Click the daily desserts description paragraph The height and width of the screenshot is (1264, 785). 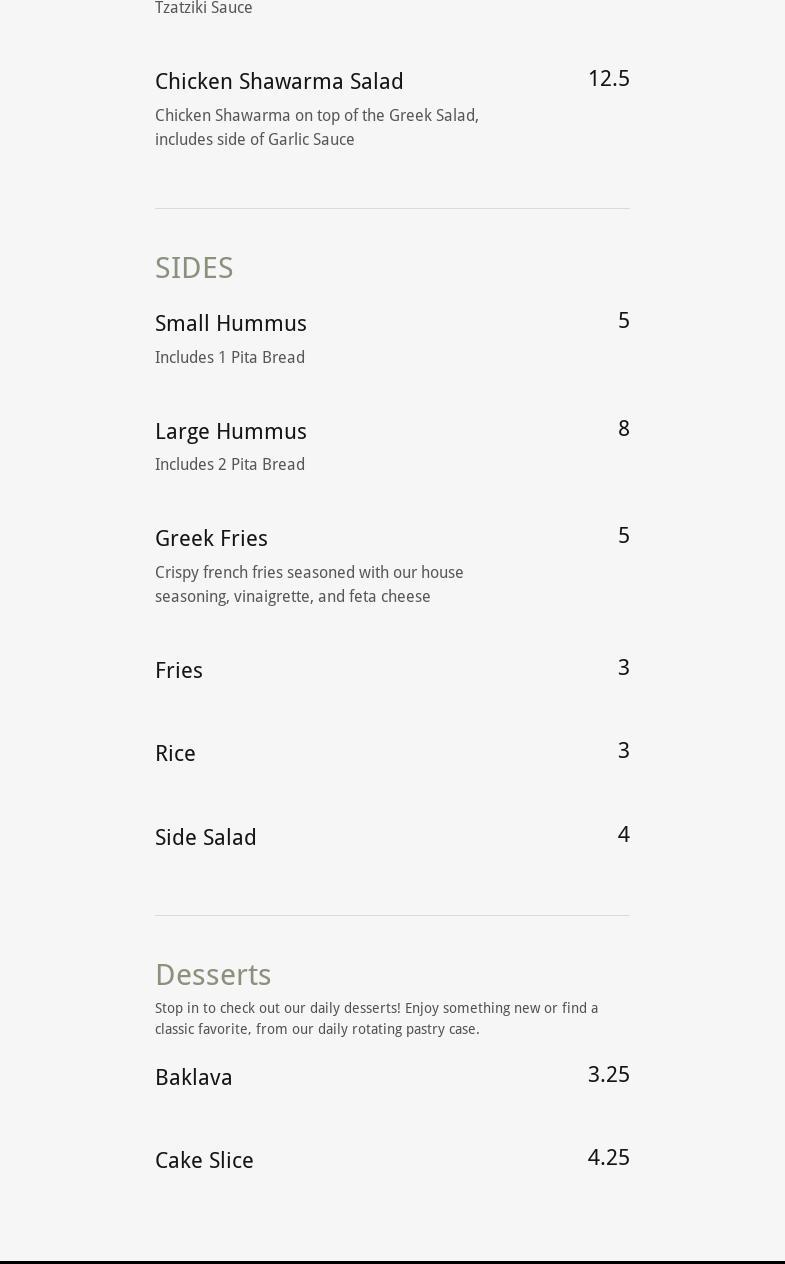[377, 1018]
